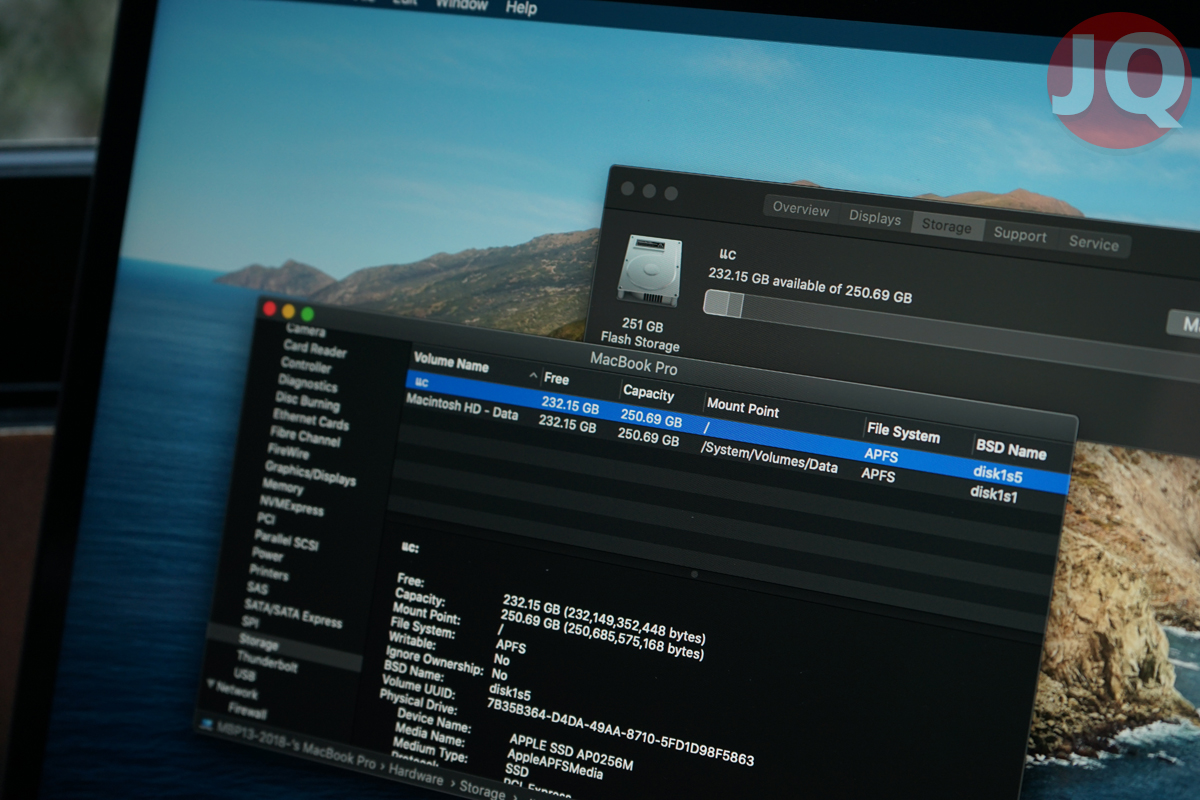1200x800 pixels.
Task: Select USB in the sidebar
Action: click(x=244, y=676)
